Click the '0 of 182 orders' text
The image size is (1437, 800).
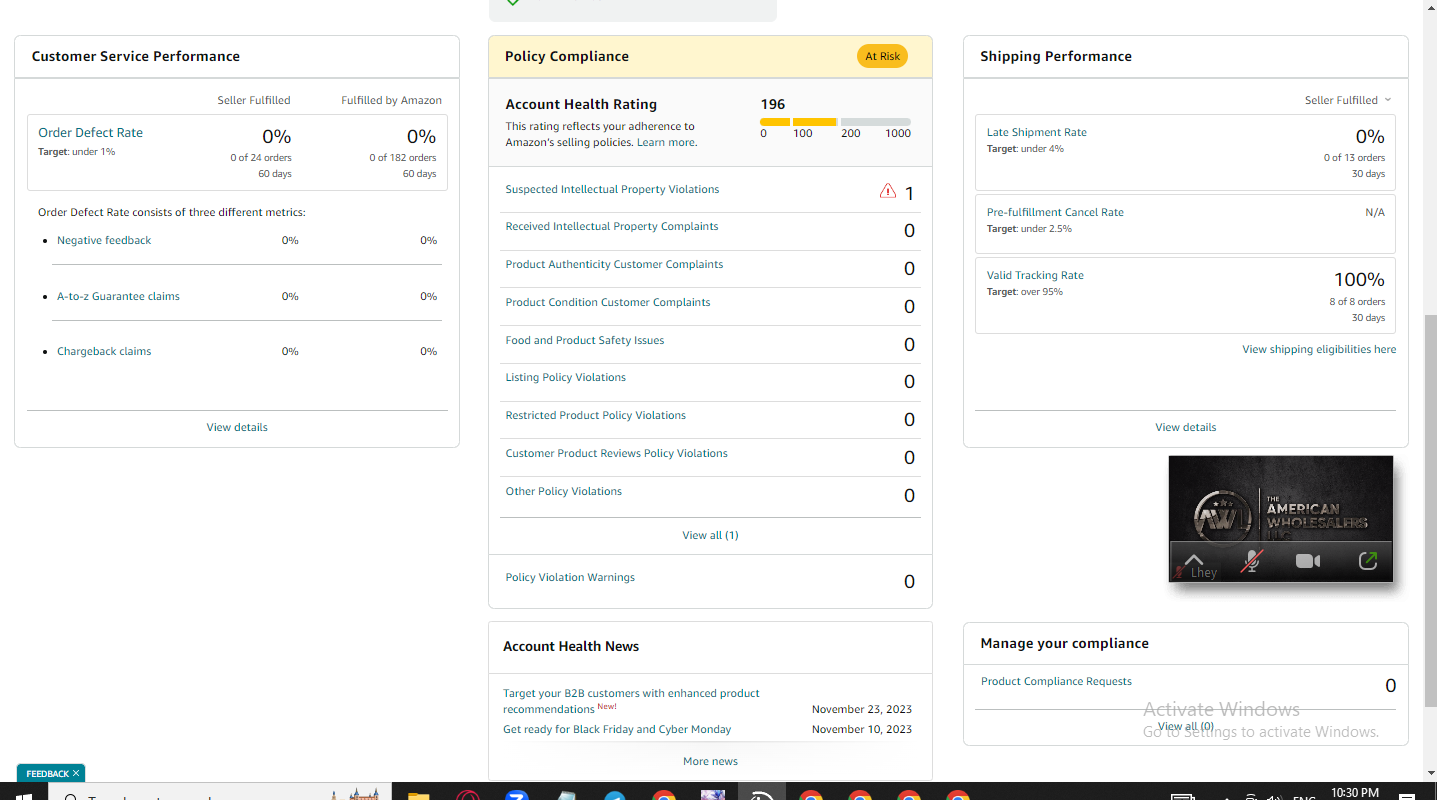403,157
